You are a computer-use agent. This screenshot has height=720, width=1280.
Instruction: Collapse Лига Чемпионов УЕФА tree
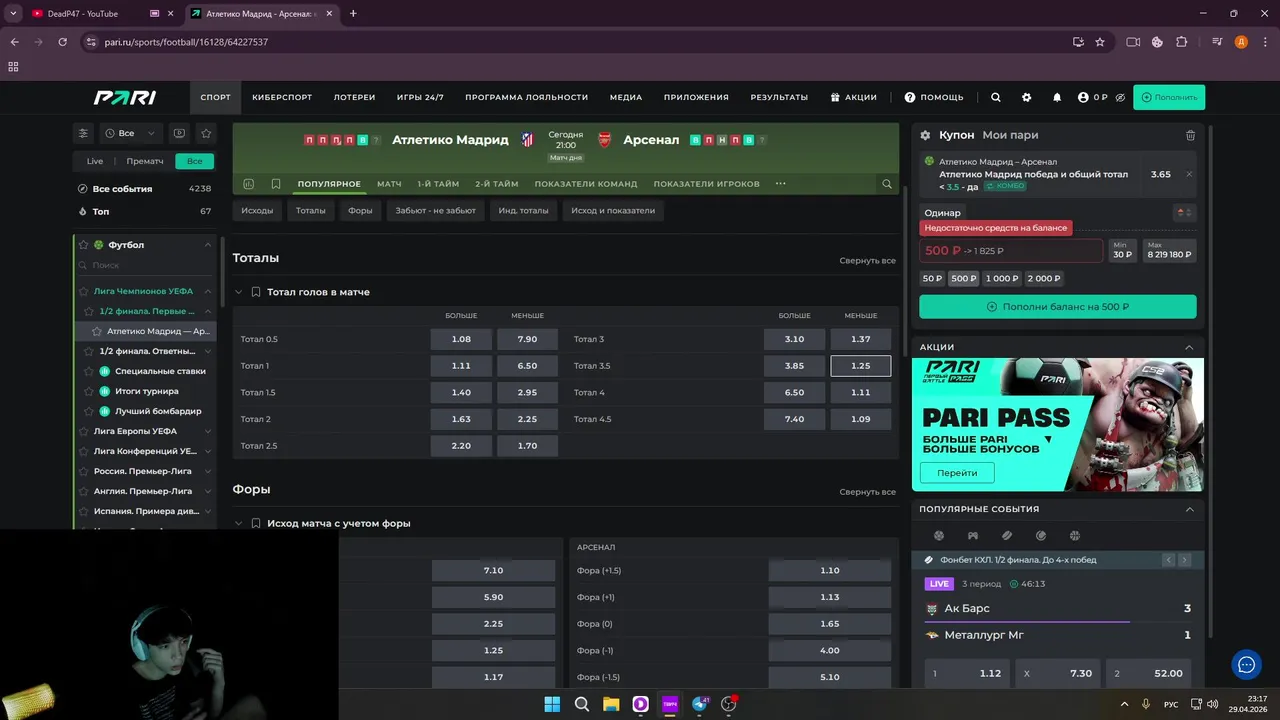pyautogui.click(x=208, y=291)
